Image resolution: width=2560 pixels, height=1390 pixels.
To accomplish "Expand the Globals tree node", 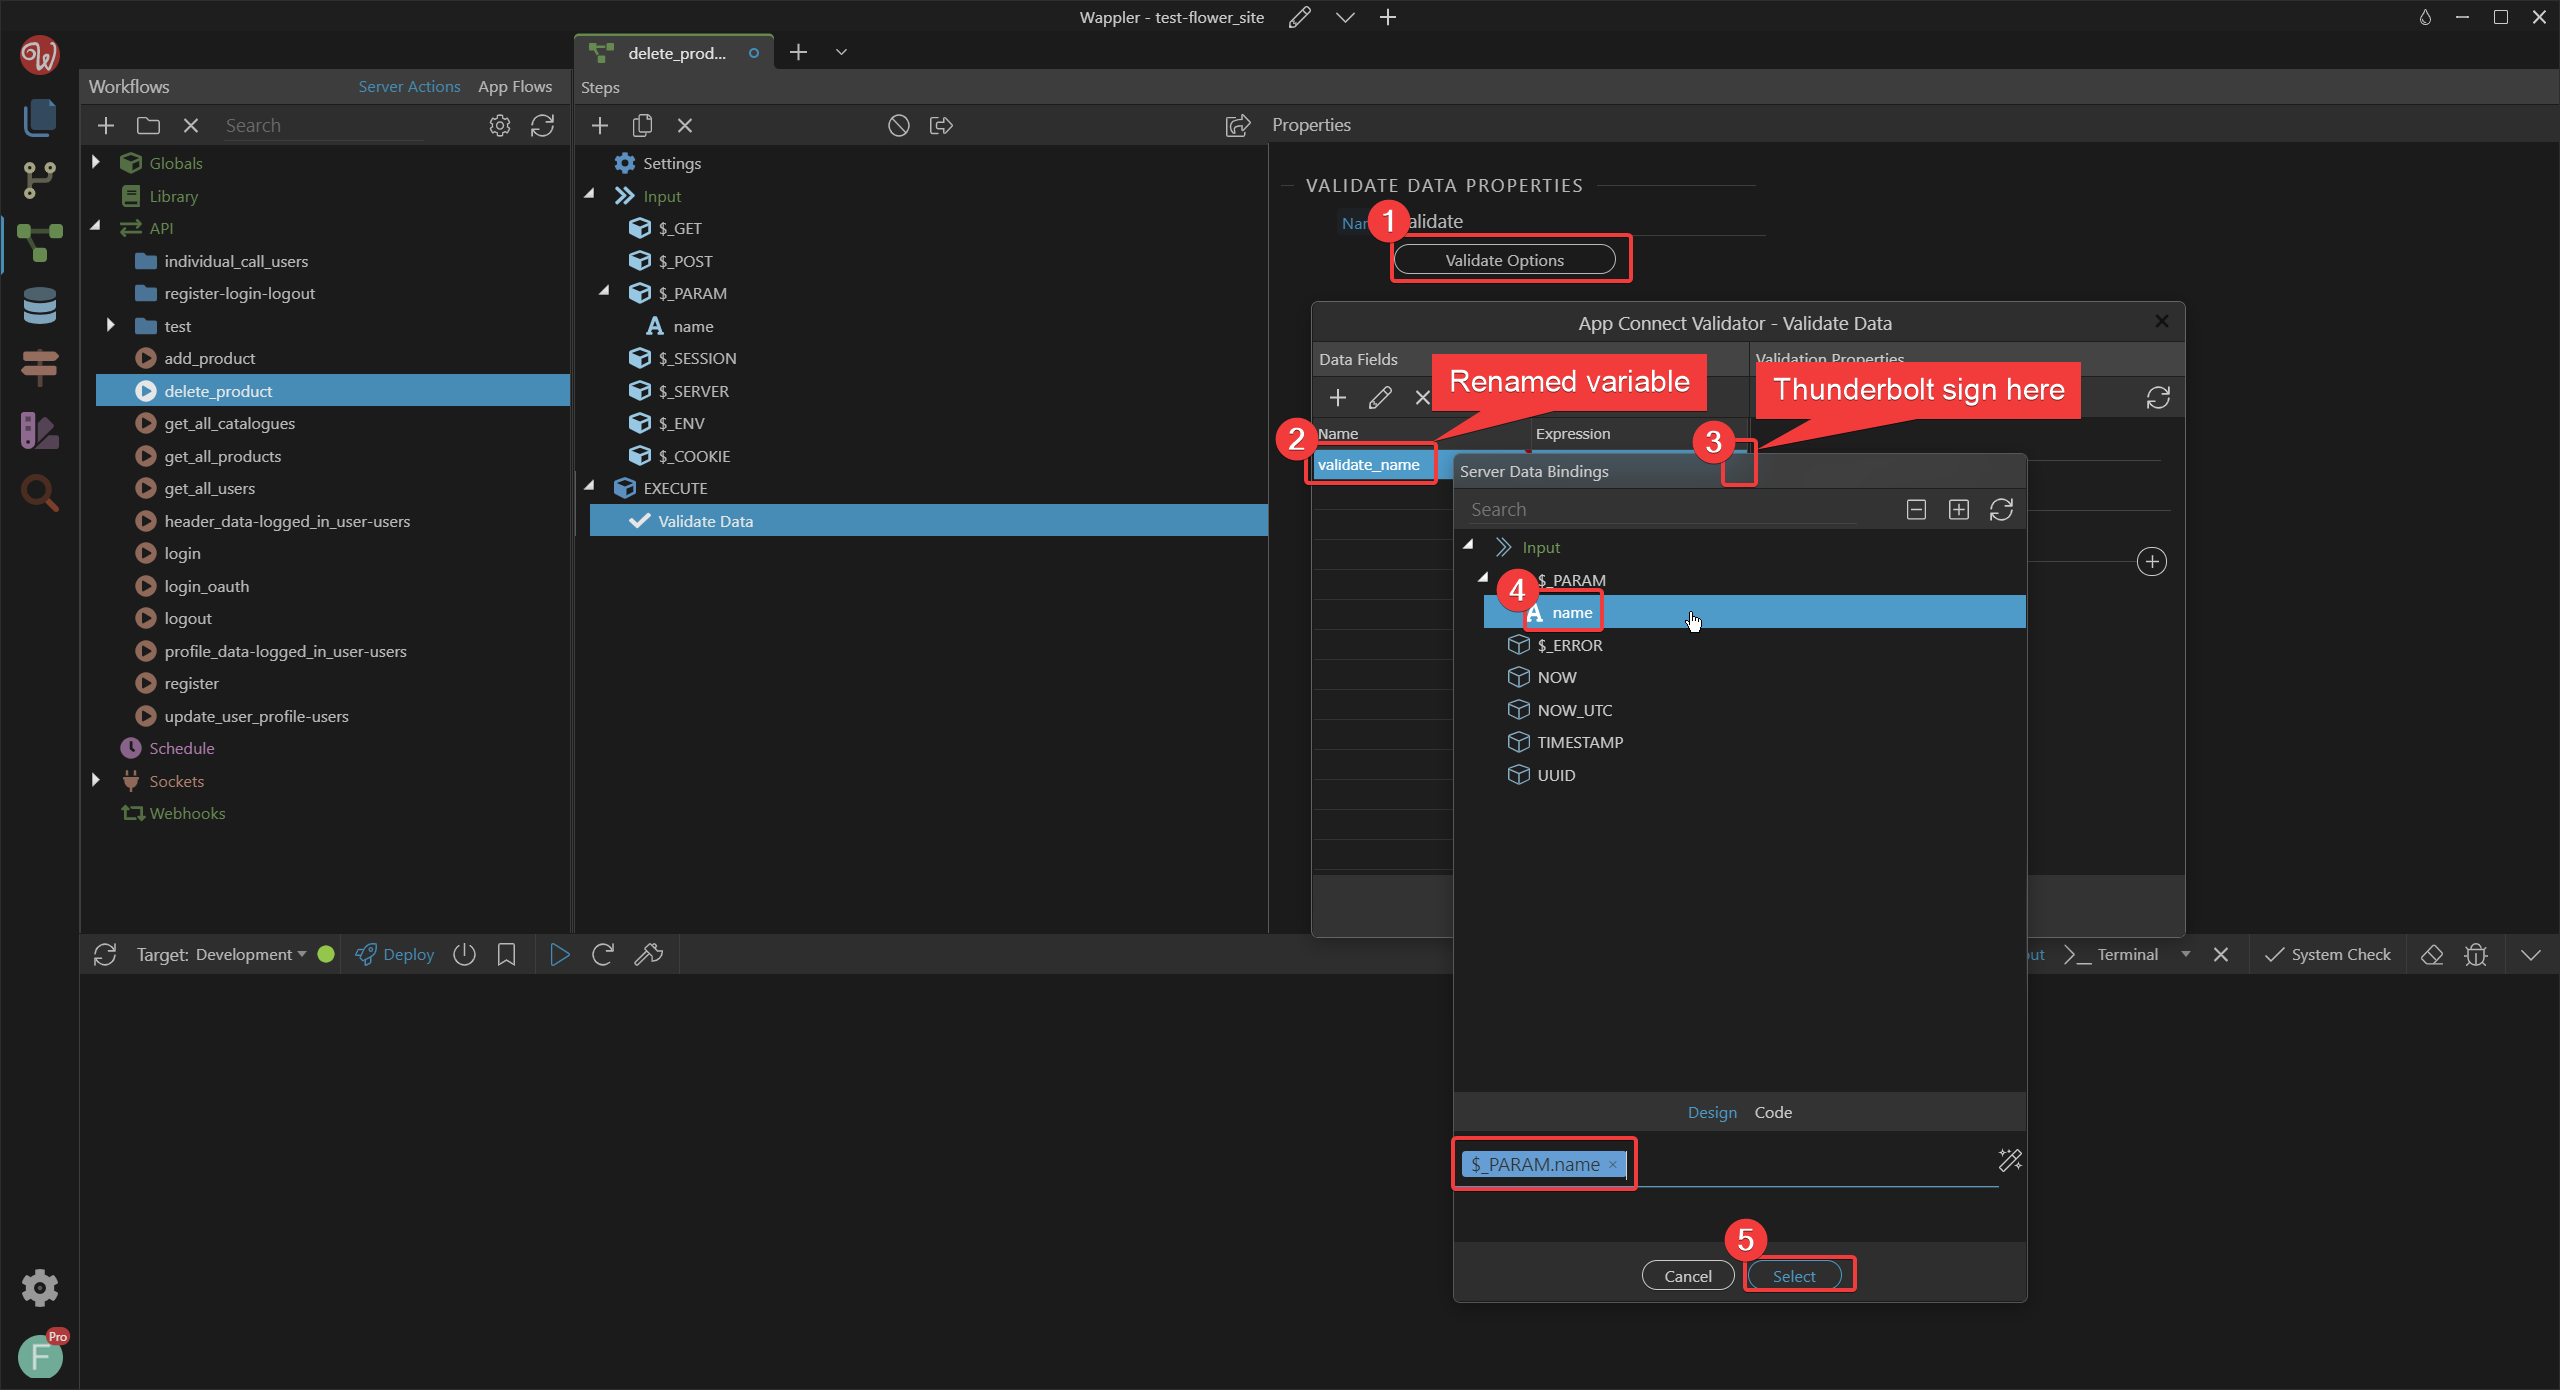I will pyautogui.click(x=96, y=162).
